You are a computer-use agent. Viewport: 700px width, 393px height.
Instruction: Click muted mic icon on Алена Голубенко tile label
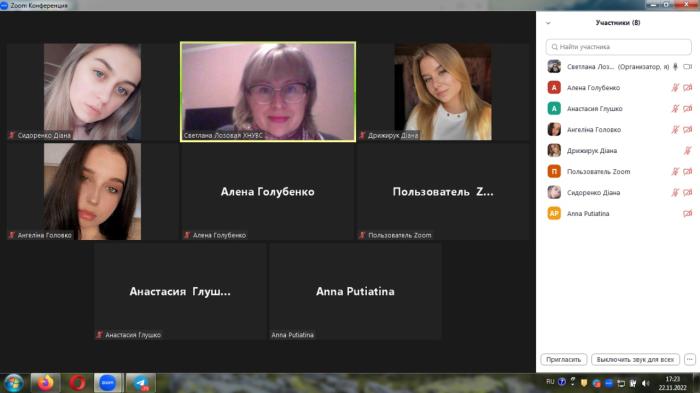(188, 235)
